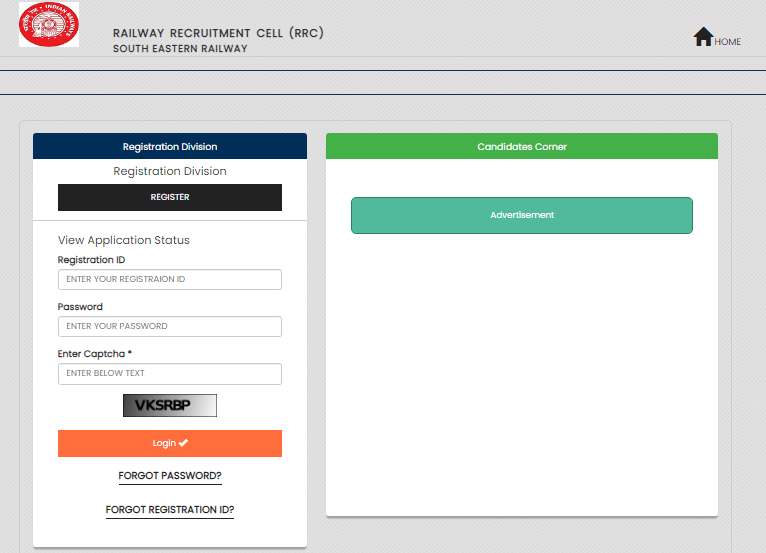Click the South Eastern Railway subtitle

(180, 49)
